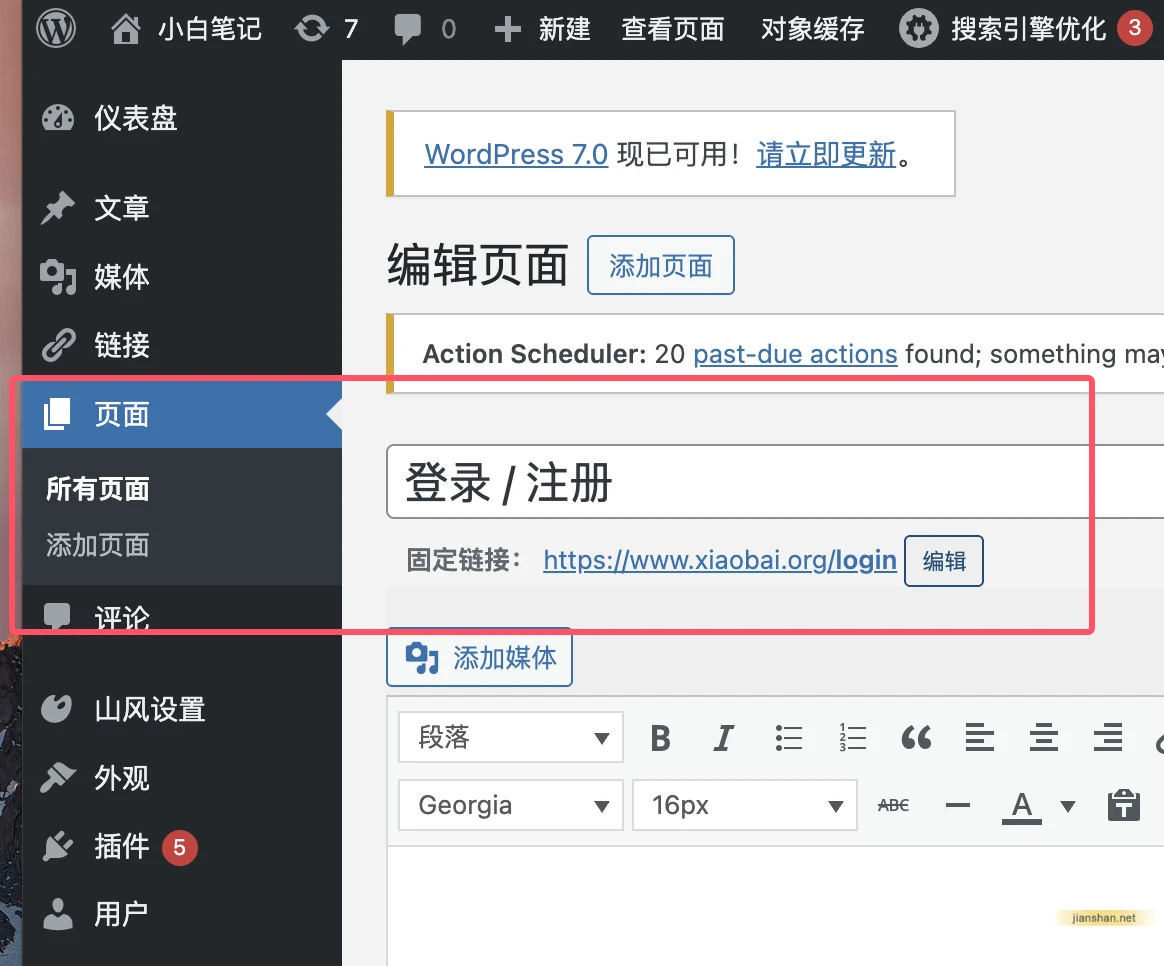Open the 媒体 sidebar menu

click(x=122, y=277)
